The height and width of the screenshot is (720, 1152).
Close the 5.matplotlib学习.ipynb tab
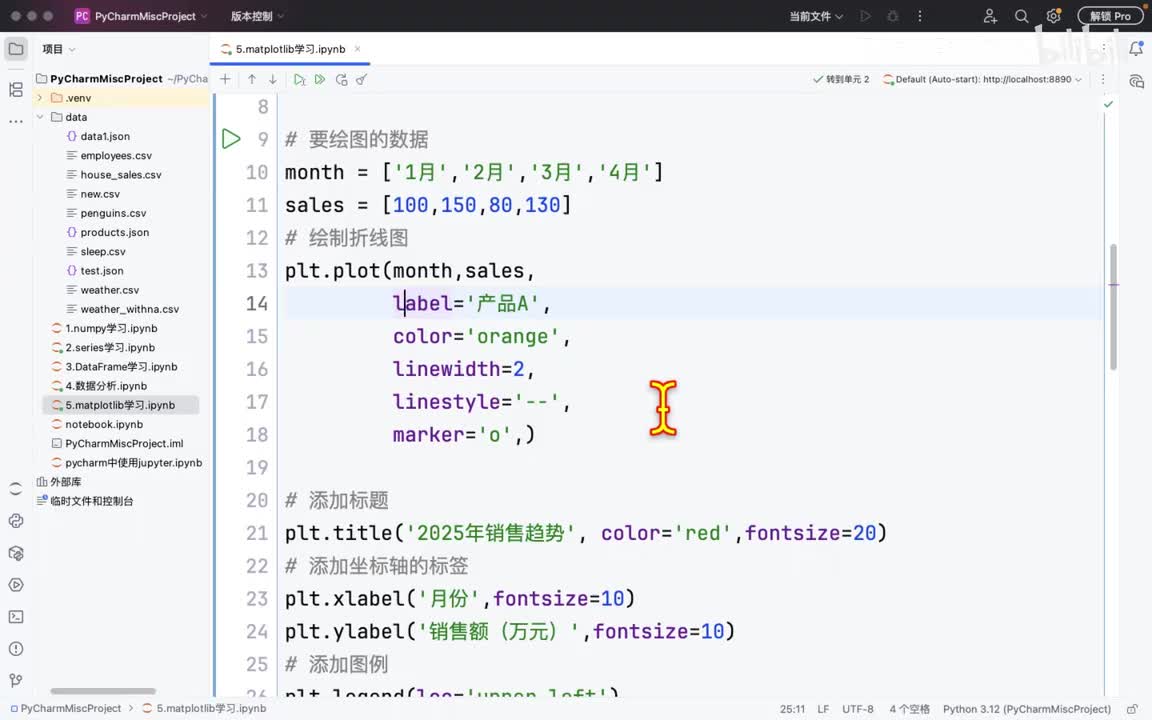point(358,49)
